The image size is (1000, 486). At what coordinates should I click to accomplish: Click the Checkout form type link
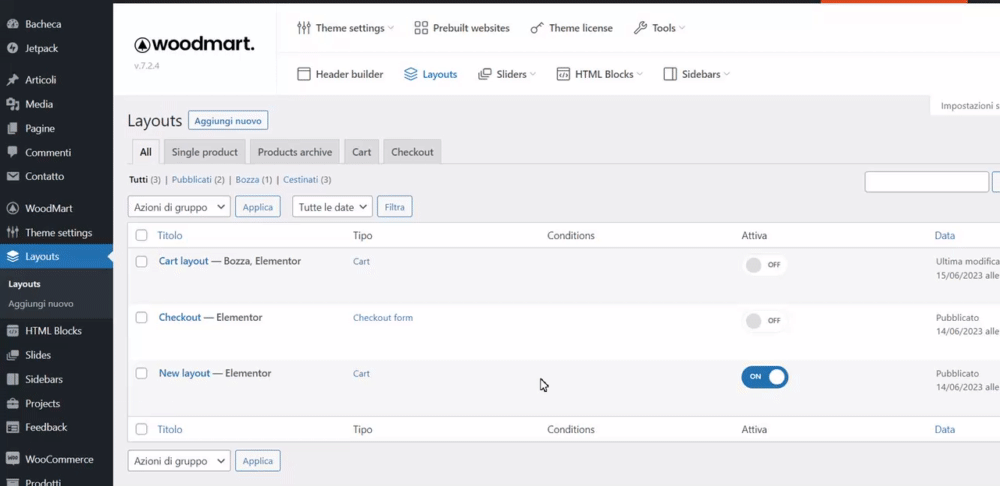coord(383,318)
